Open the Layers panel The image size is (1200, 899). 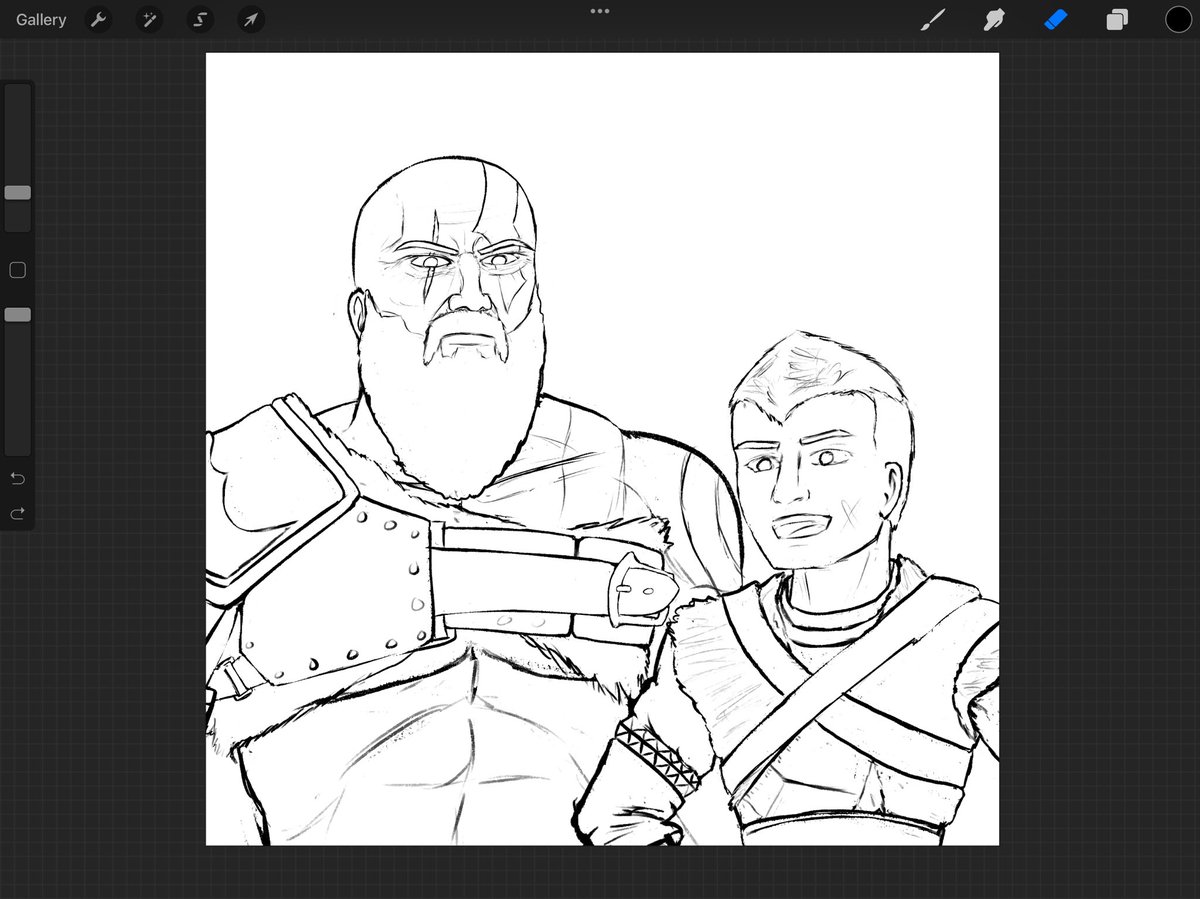click(1117, 19)
